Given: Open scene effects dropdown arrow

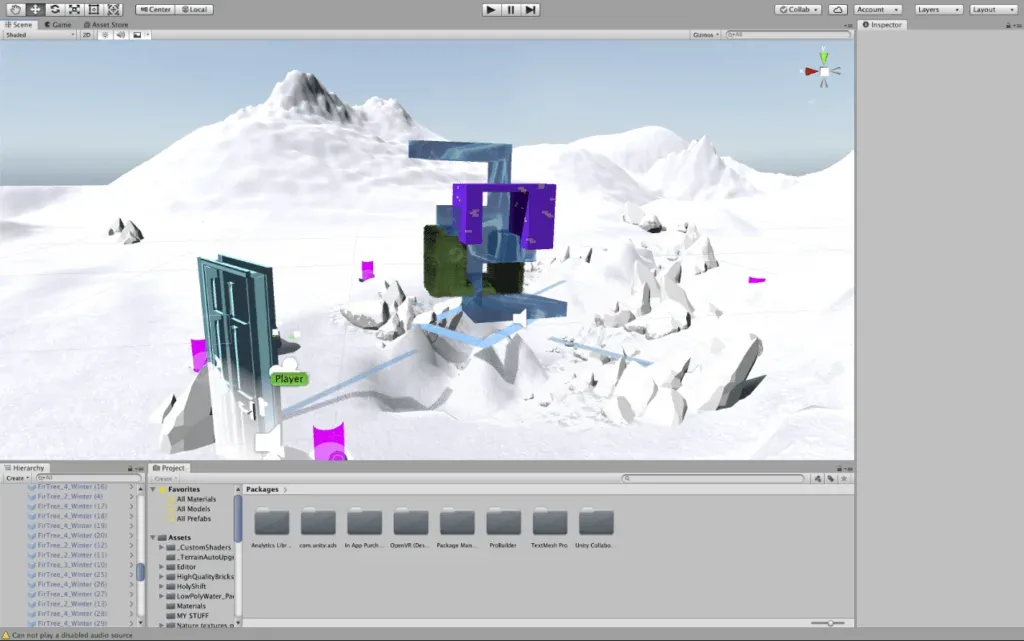Looking at the screenshot, I should click(148, 35).
